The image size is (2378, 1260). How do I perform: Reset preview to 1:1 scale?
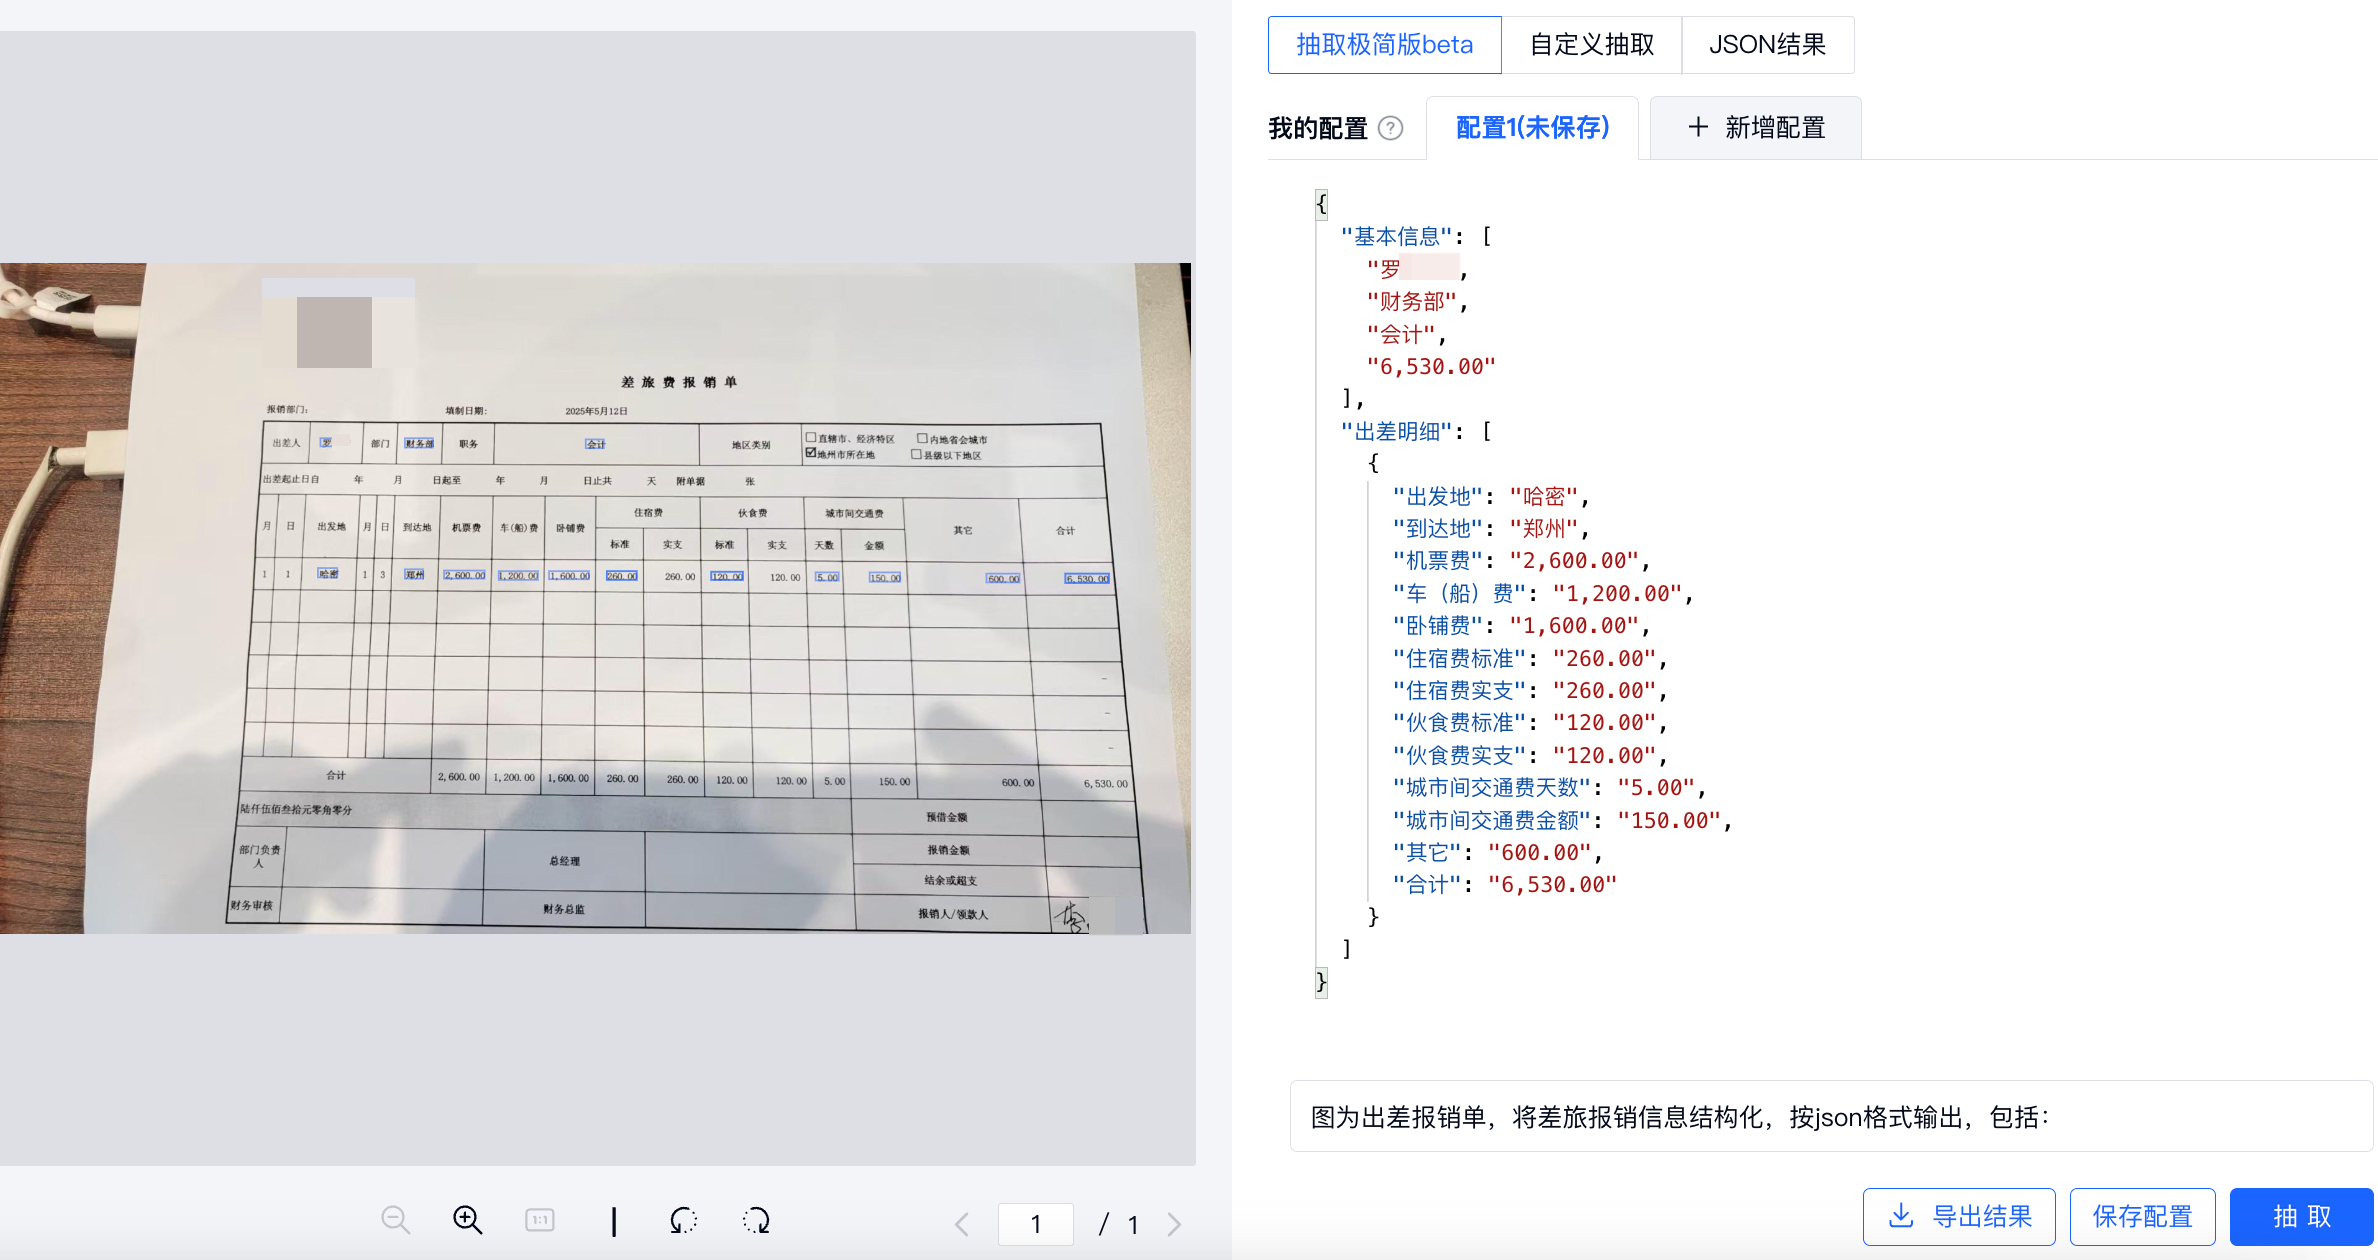click(539, 1220)
